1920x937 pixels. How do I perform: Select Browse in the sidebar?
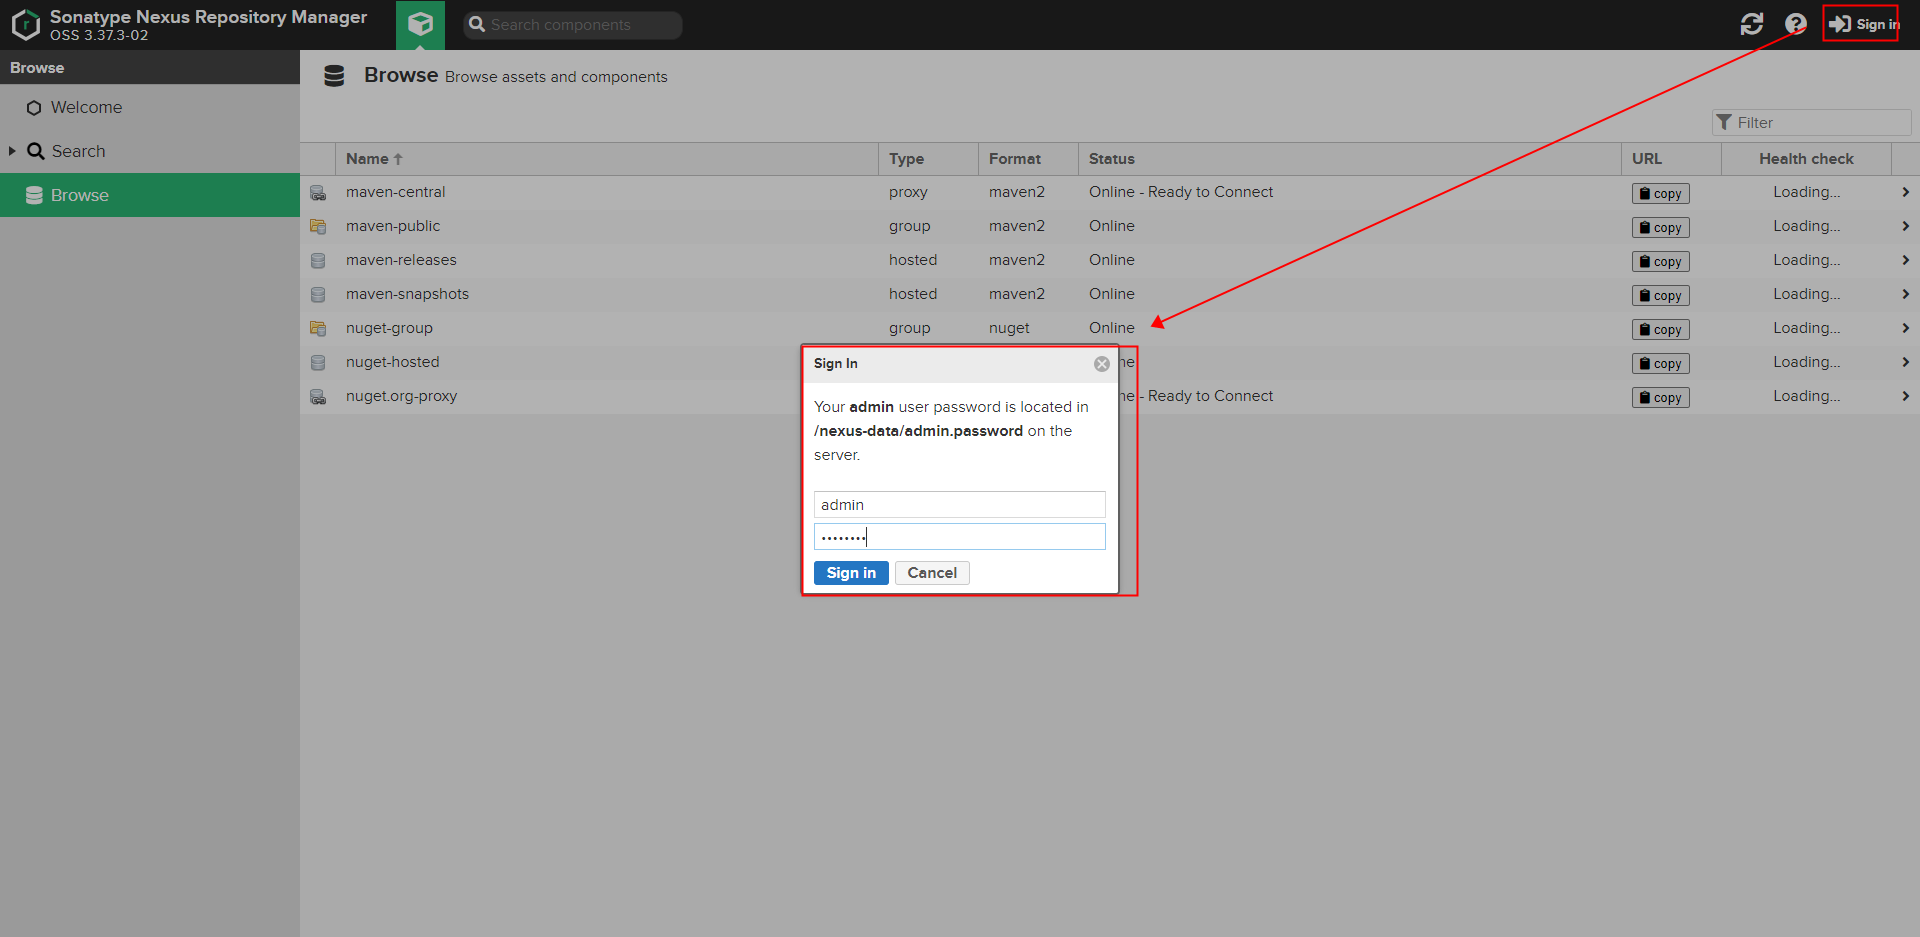pos(150,195)
